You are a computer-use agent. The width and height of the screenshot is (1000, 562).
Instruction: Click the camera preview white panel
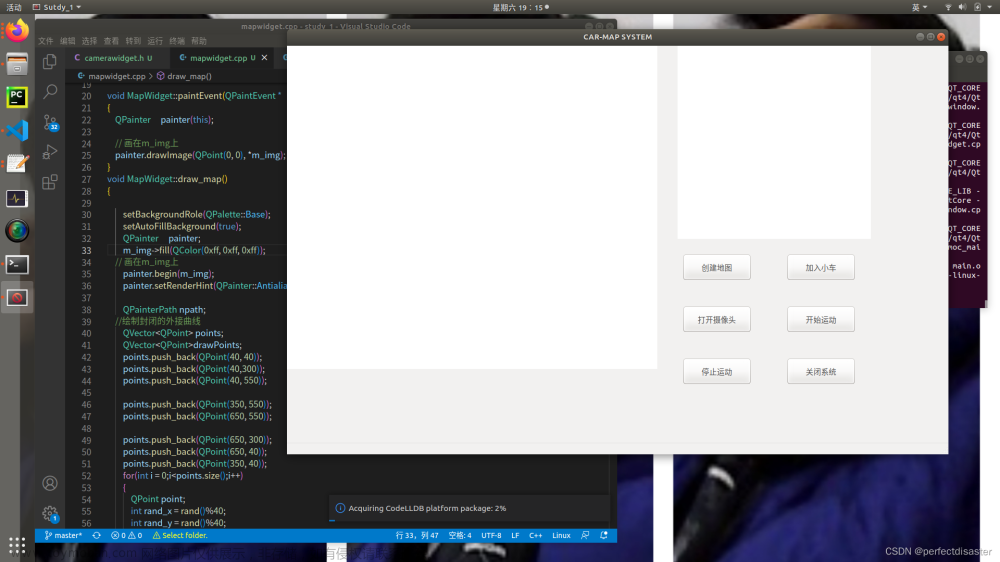(774, 142)
